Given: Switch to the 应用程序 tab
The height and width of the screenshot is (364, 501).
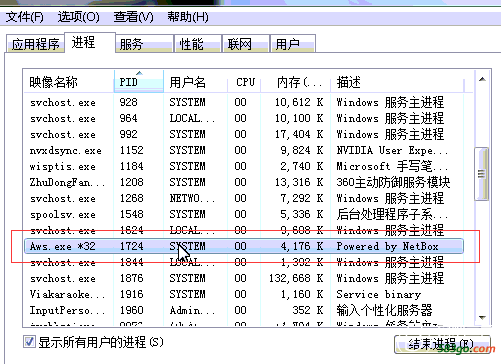Looking at the screenshot, I should (x=35, y=44).
